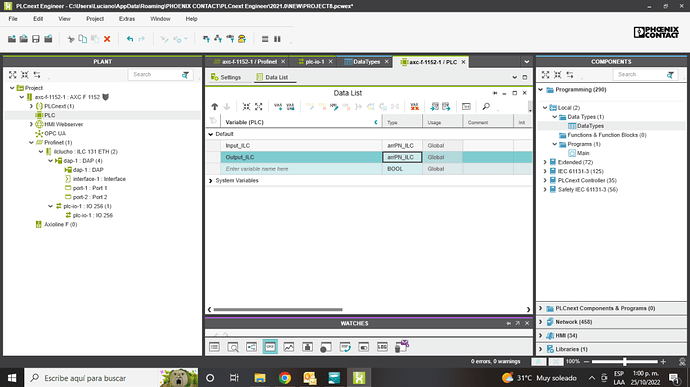This screenshot has width=690, height=387.
Task: Switch to axc-f-1152-1 / Profinet tab
Action: 246,62
